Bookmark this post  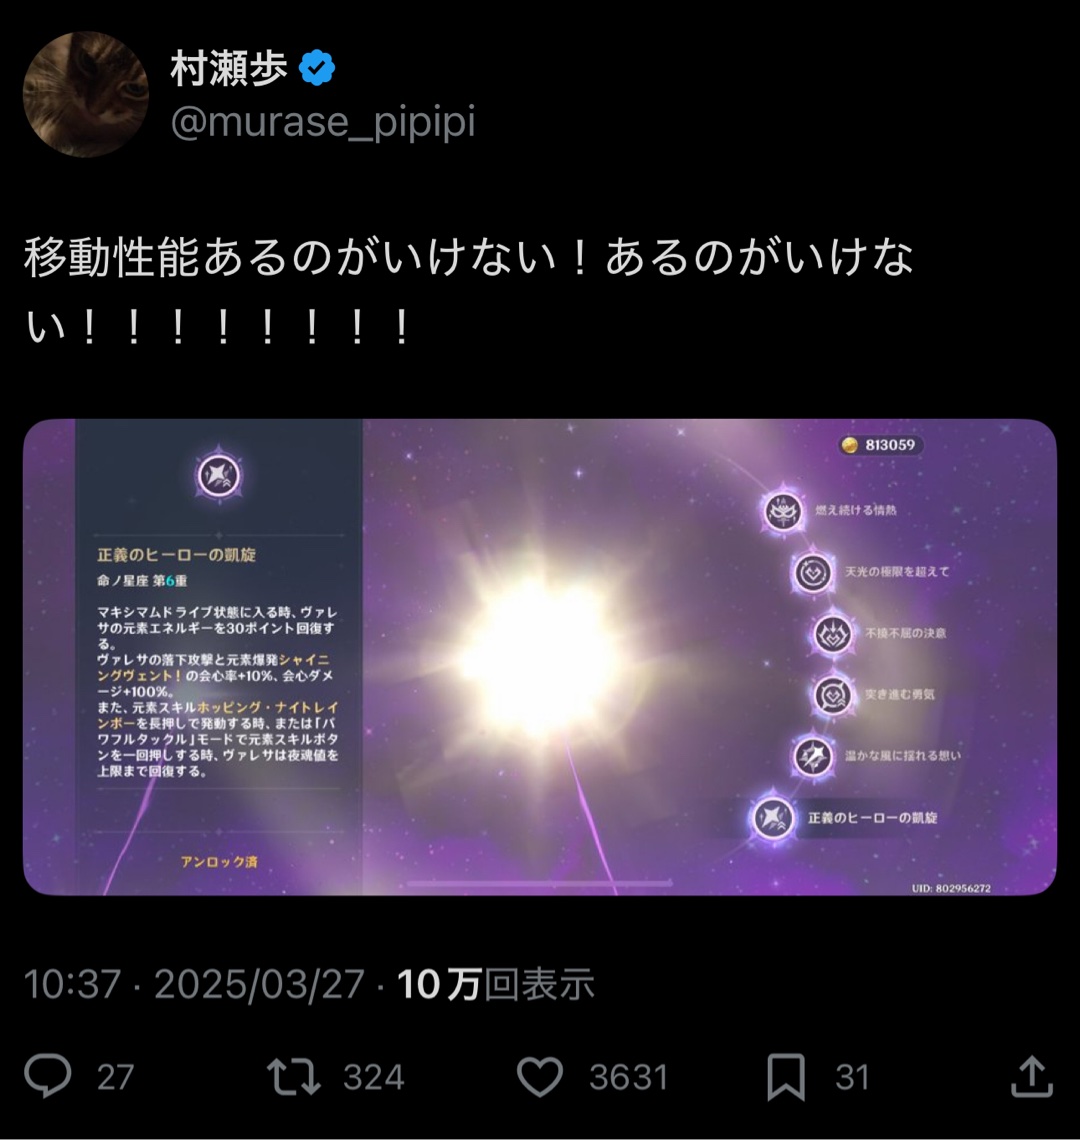[786, 1077]
